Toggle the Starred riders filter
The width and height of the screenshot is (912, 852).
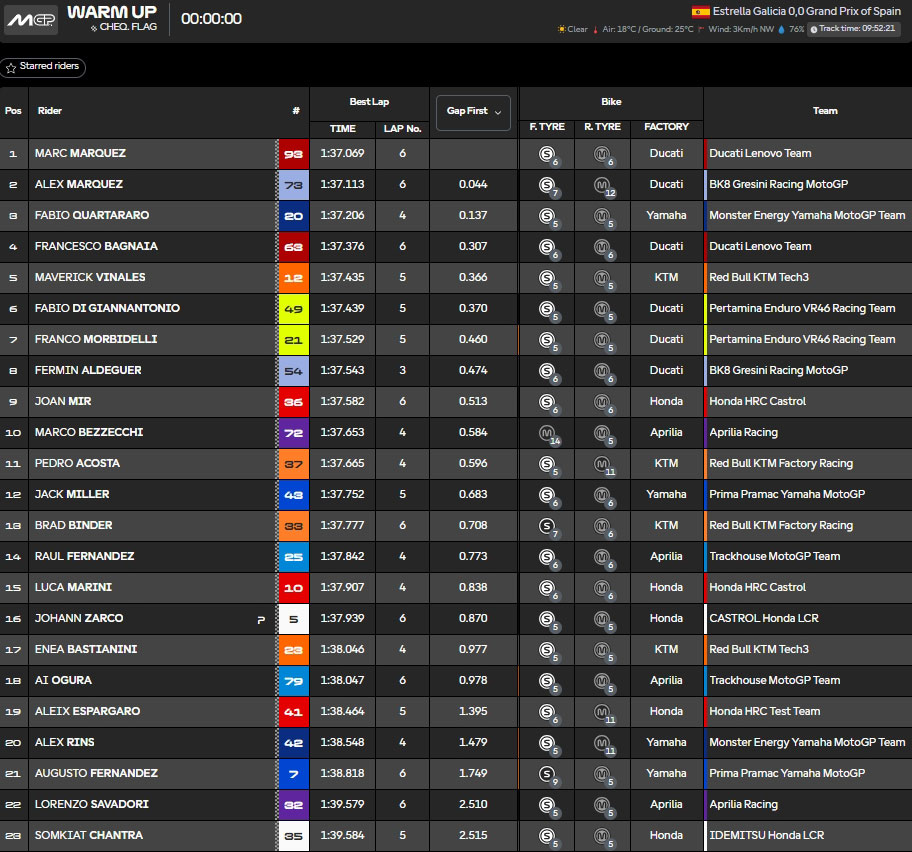pyautogui.click(x=44, y=68)
